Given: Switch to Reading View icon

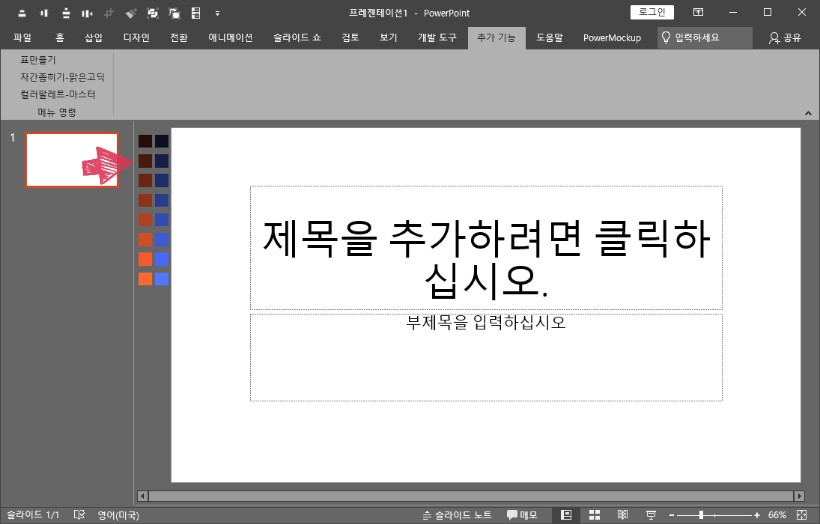Looking at the screenshot, I should coord(623,515).
